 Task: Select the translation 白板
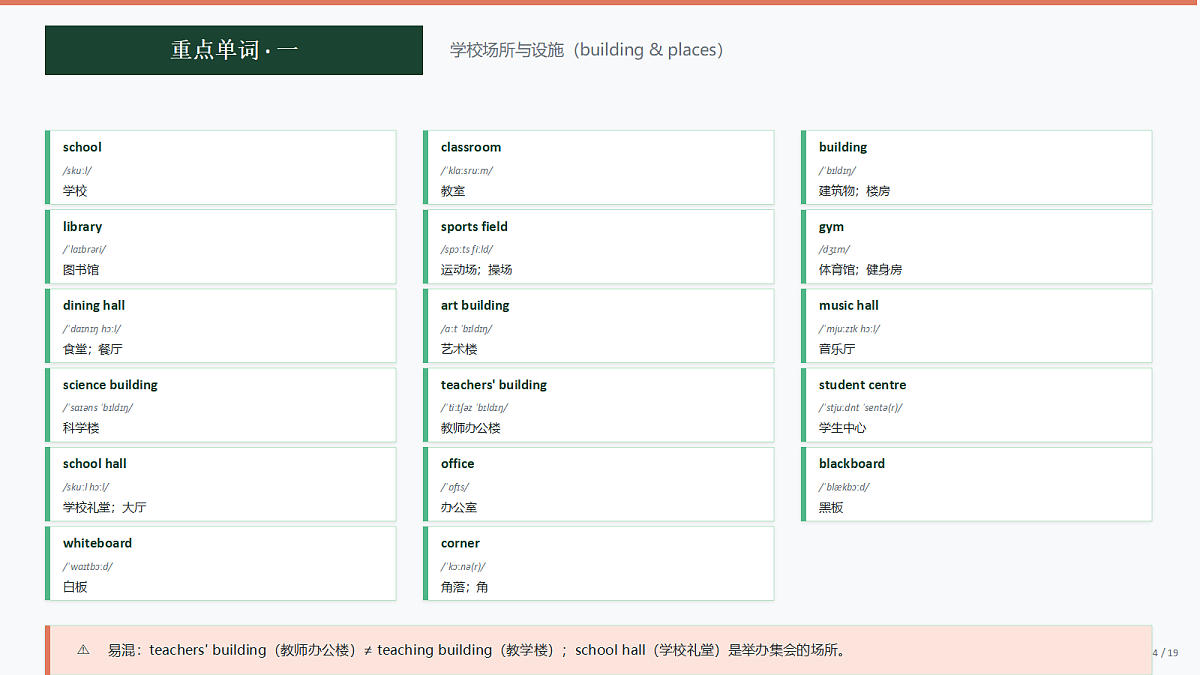75,587
